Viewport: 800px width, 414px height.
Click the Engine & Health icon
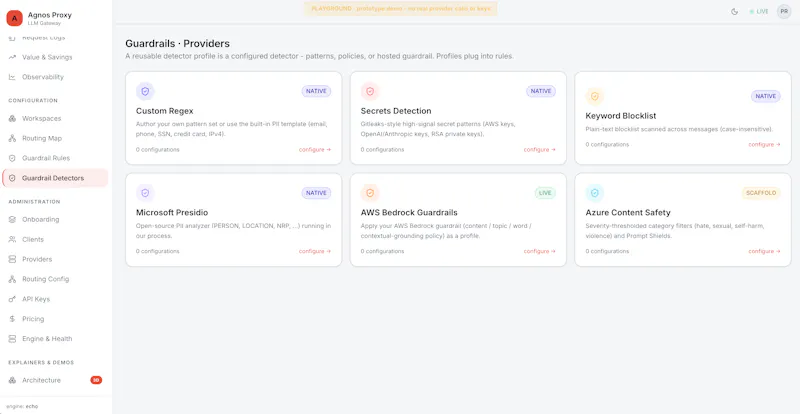tap(12, 339)
